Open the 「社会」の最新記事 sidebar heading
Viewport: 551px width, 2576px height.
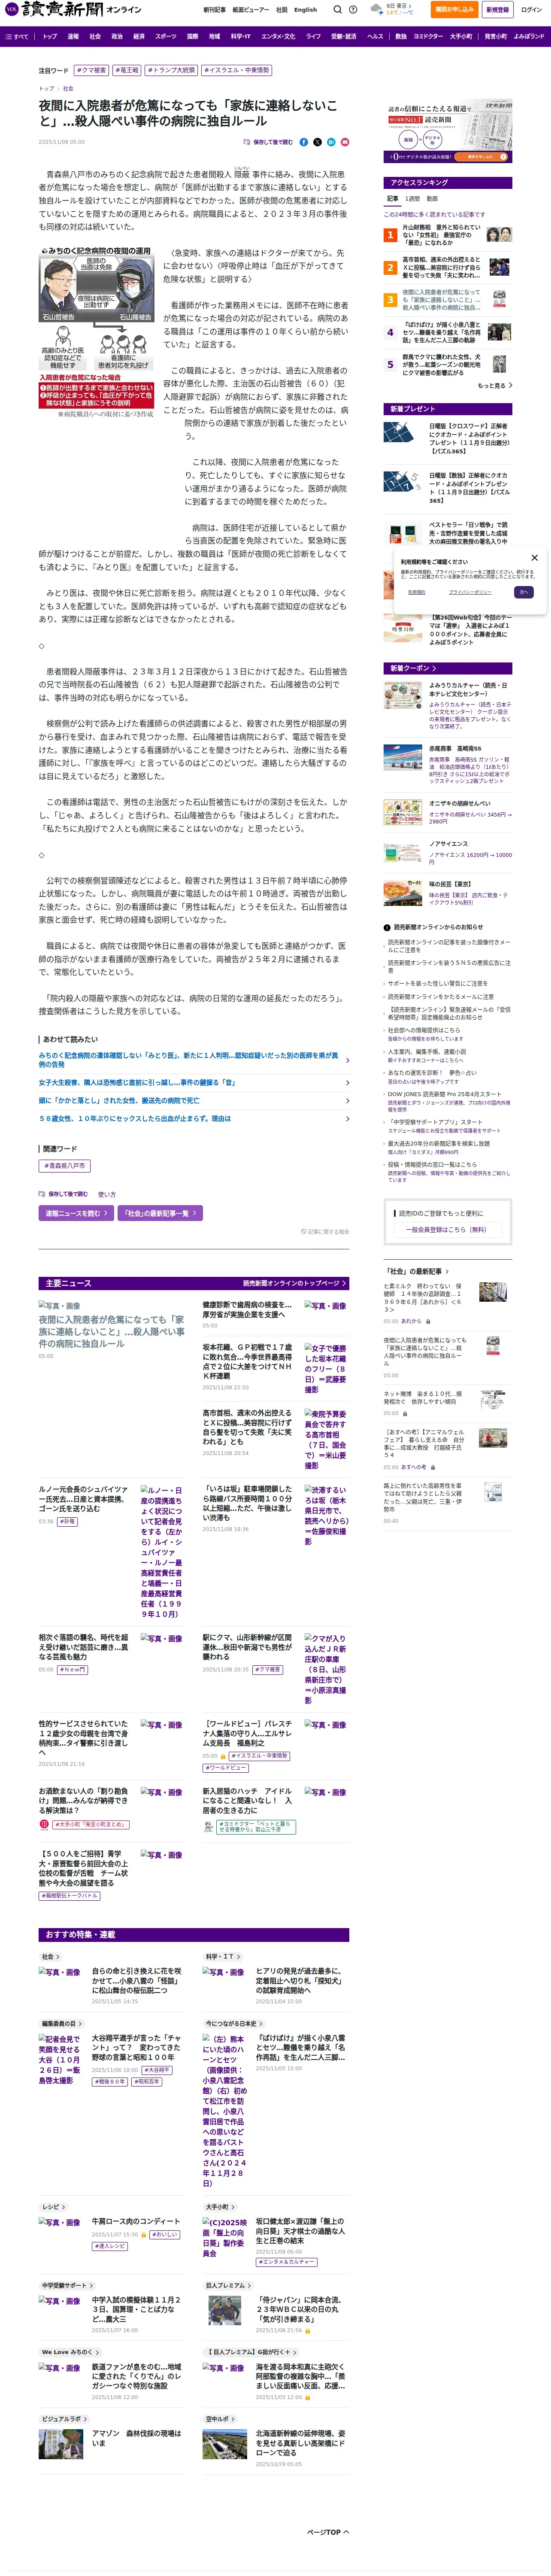coord(417,1272)
